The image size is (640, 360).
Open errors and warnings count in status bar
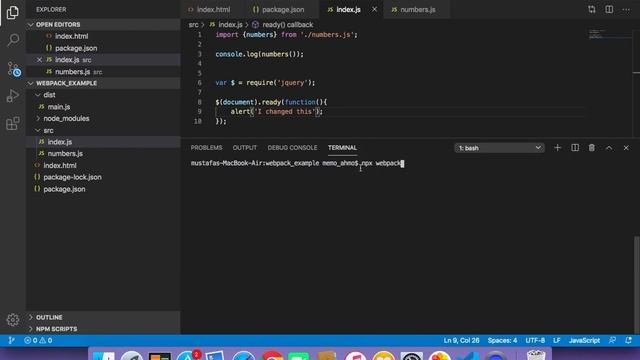click(38, 340)
